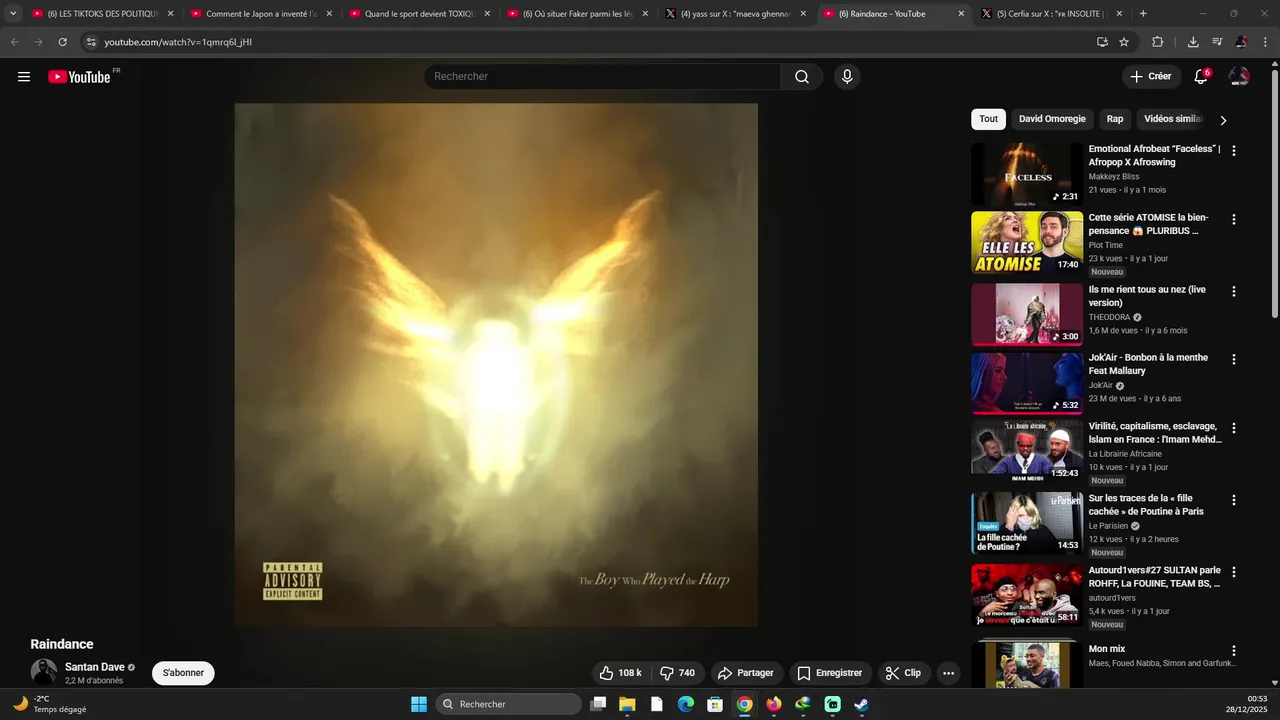Click the browser address bar URL
This screenshot has height=720, width=1280.
click(x=178, y=42)
